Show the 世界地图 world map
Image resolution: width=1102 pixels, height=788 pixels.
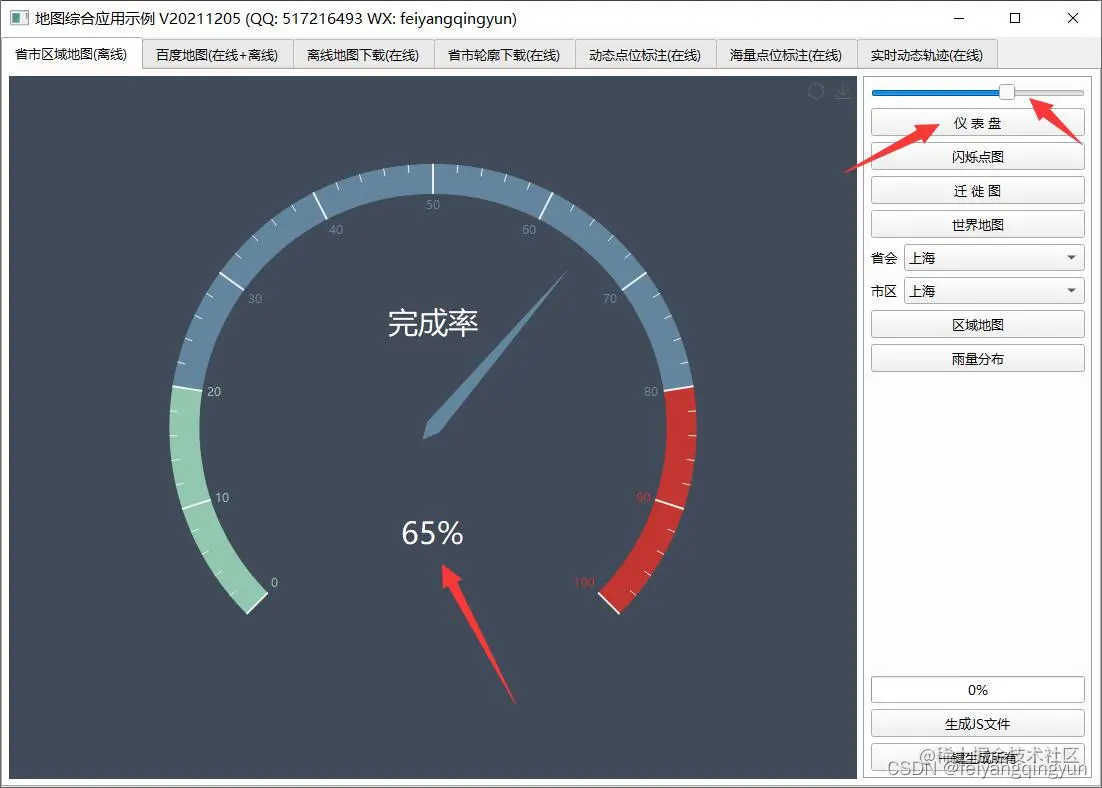[977, 224]
